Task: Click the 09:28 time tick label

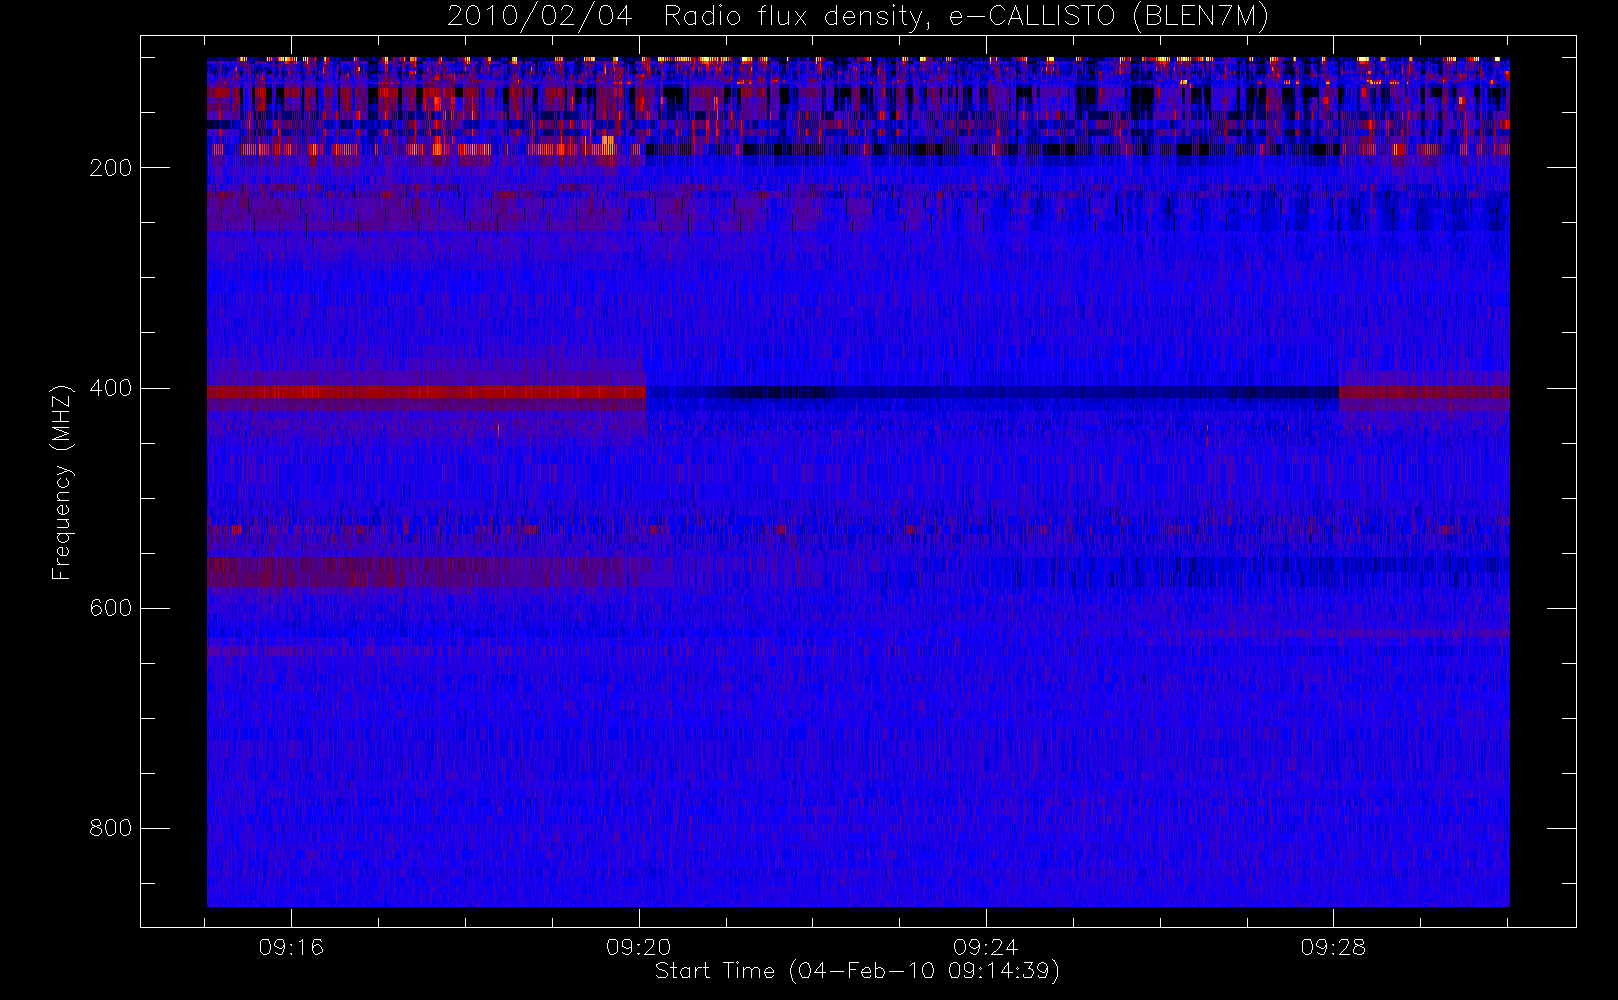Action: tap(1333, 947)
